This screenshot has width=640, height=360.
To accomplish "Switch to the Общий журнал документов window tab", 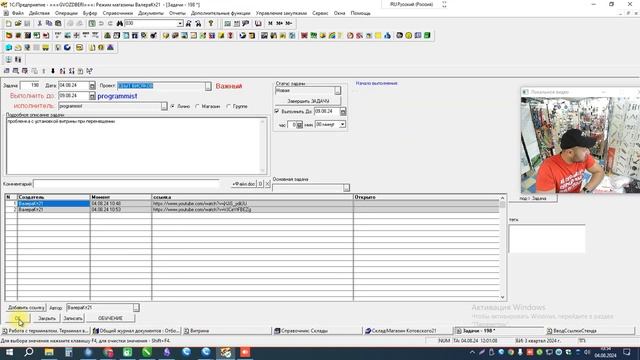I will [x=136, y=331].
